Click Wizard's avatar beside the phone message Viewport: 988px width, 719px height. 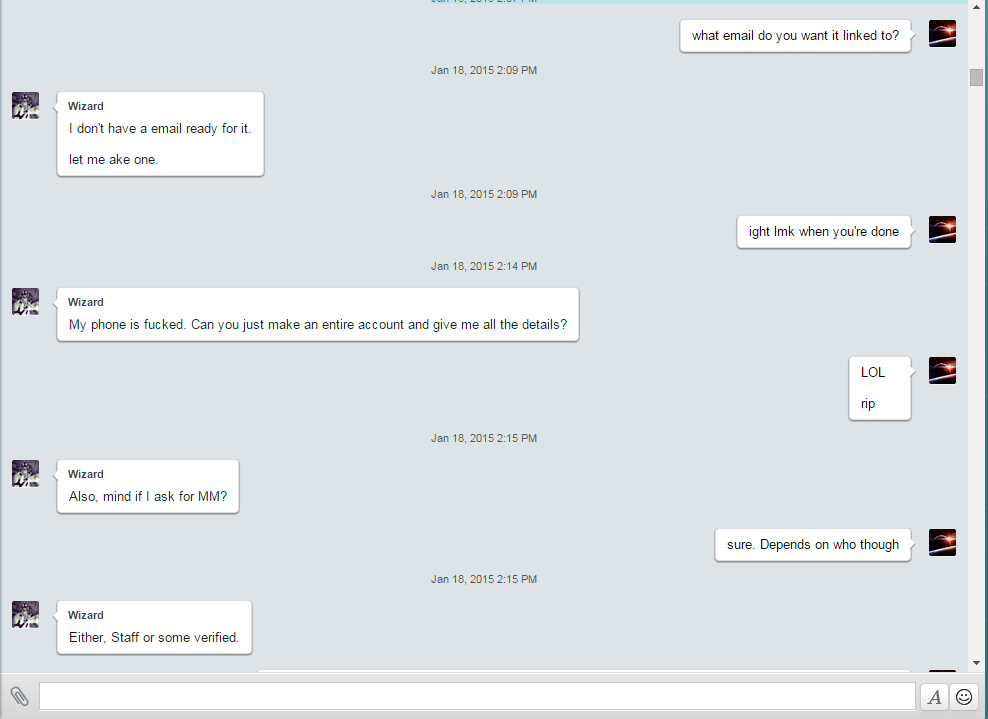pyautogui.click(x=25, y=301)
